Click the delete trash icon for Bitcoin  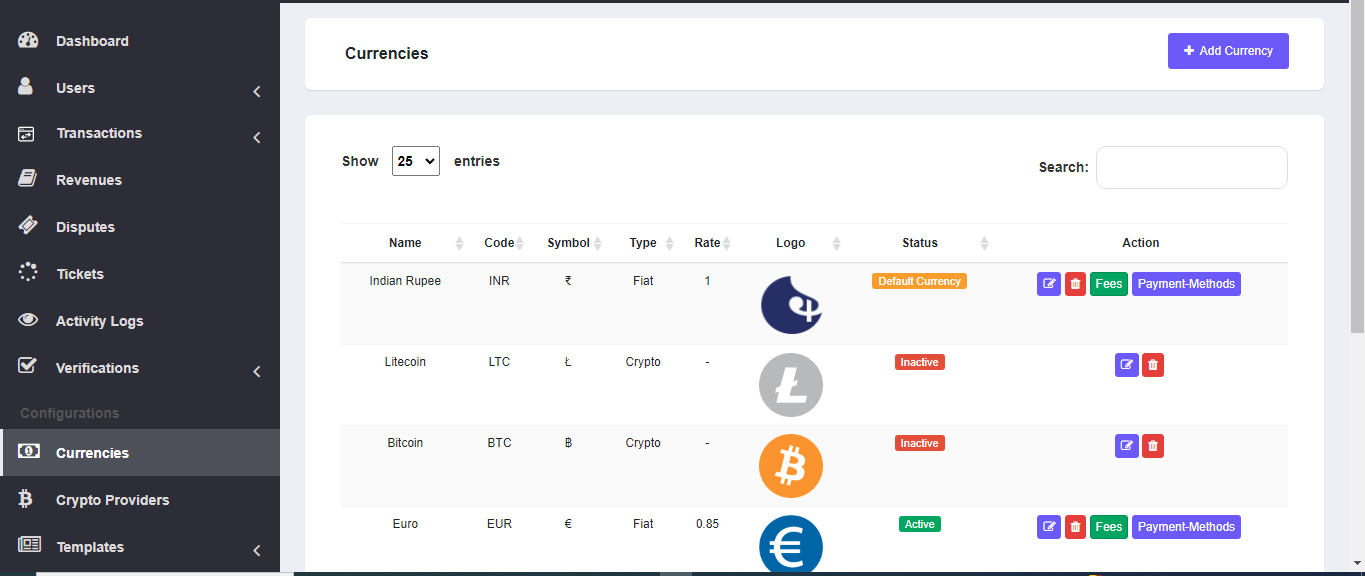click(1153, 446)
